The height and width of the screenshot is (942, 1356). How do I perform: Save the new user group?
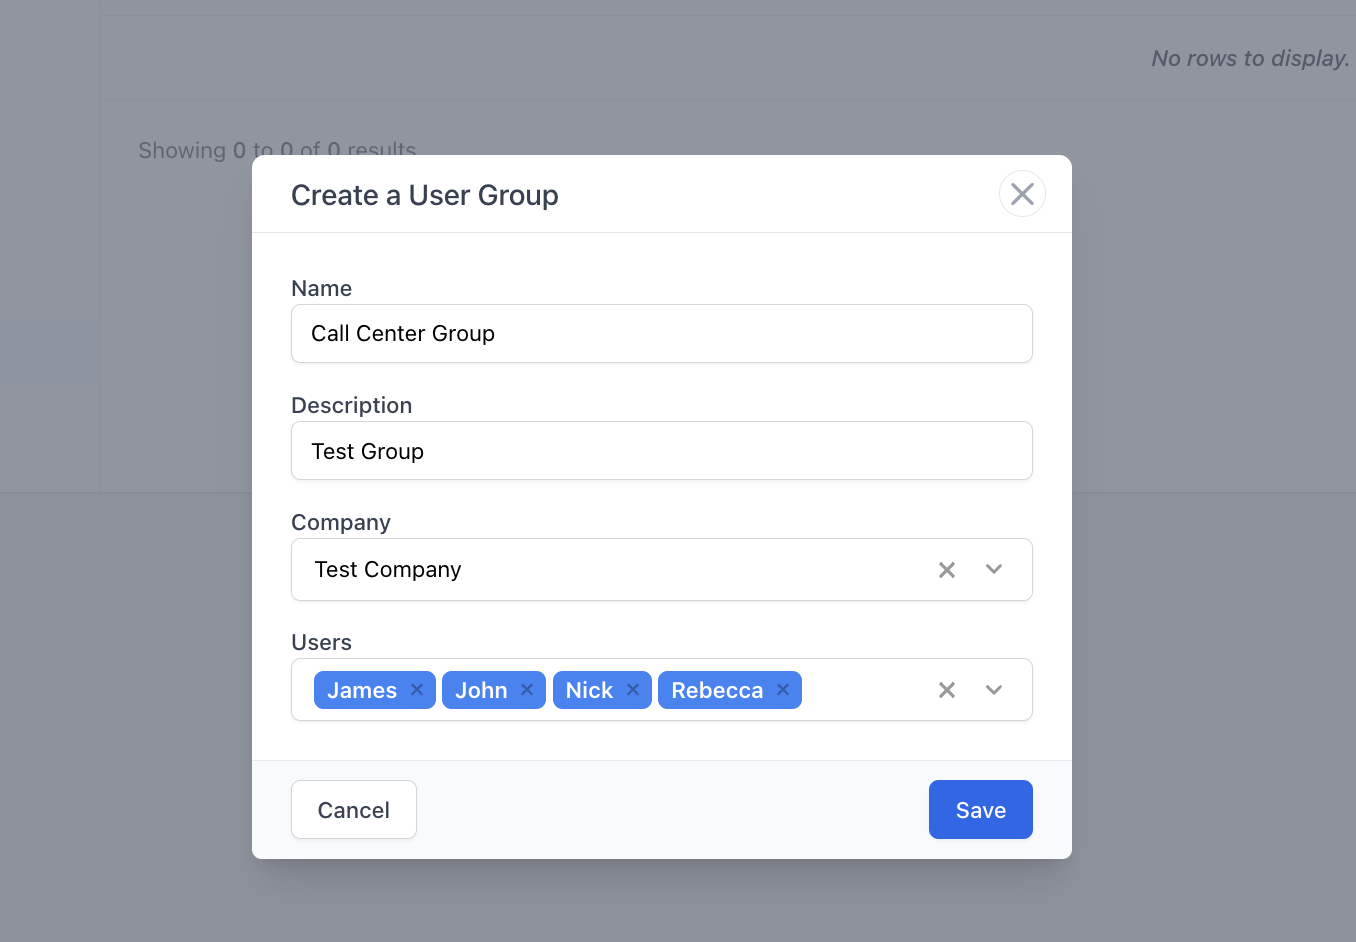(981, 810)
